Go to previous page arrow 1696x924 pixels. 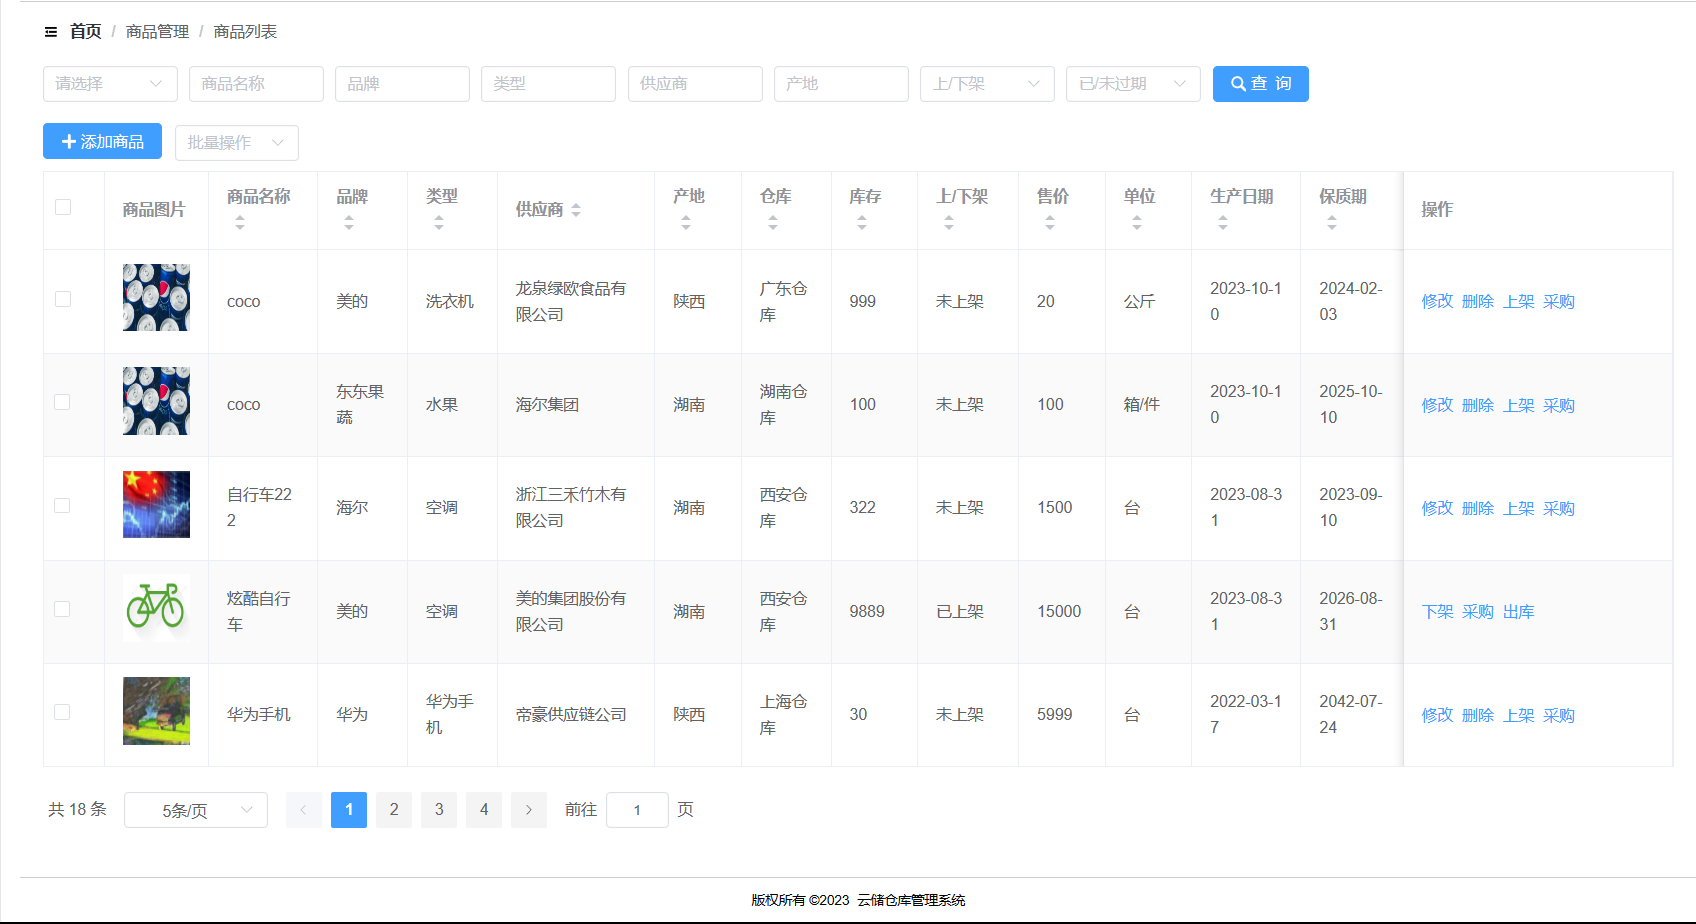(x=303, y=810)
